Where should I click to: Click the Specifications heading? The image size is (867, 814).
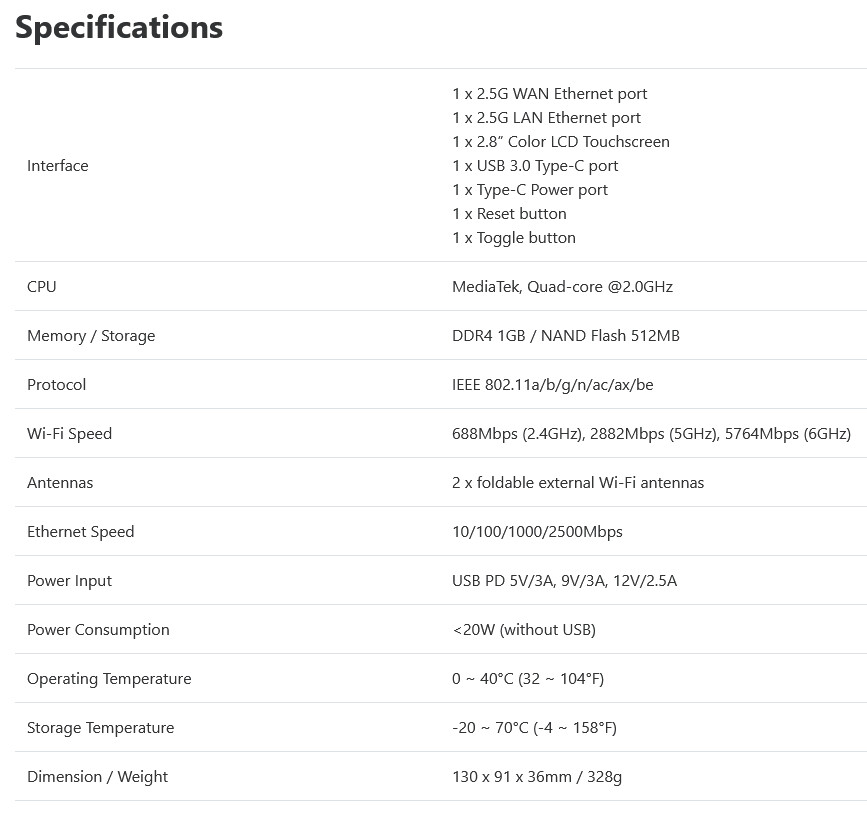pyautogui.click(x=119, y=27)
